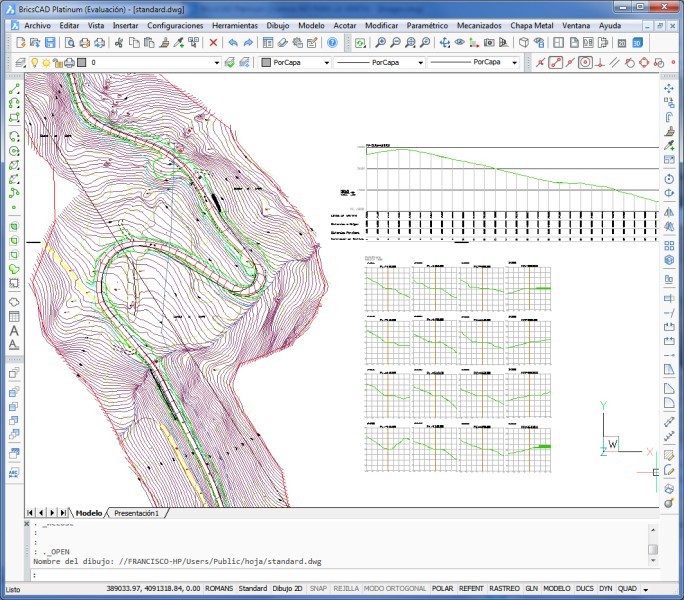Switch to the Presentación1 tab

click(137, 513)
